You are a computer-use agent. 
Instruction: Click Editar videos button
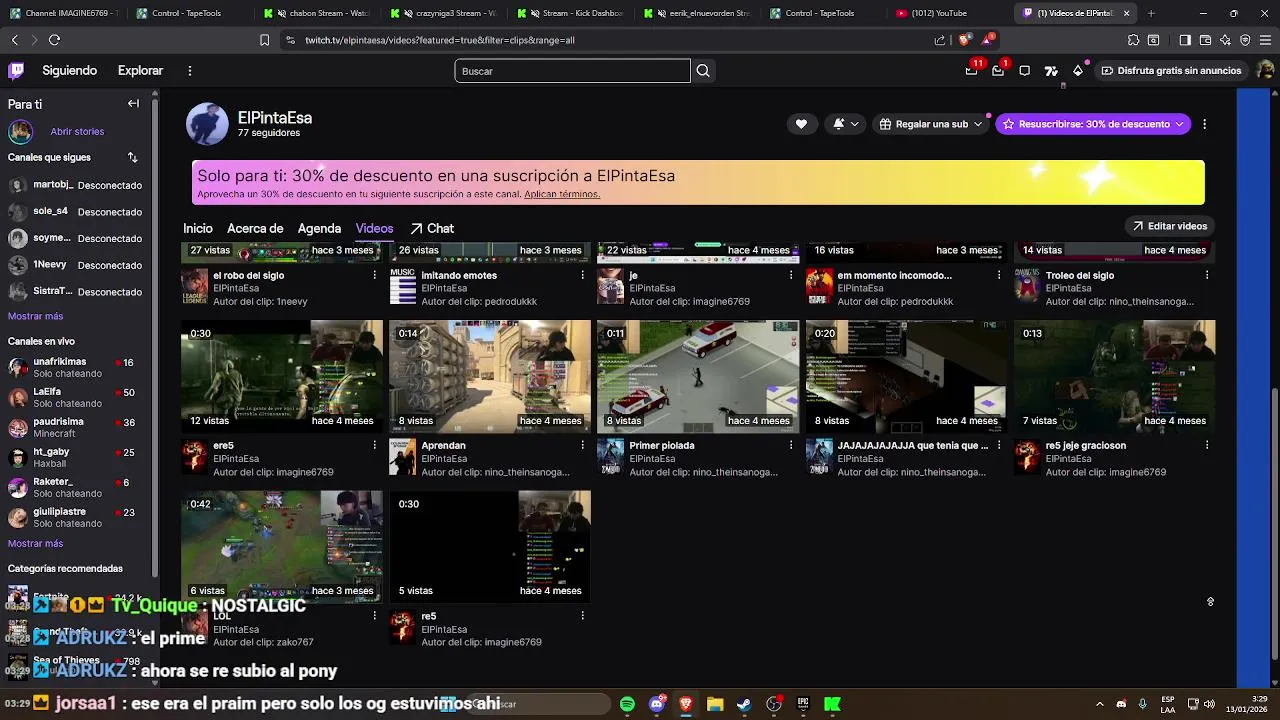pos(1169,226)
